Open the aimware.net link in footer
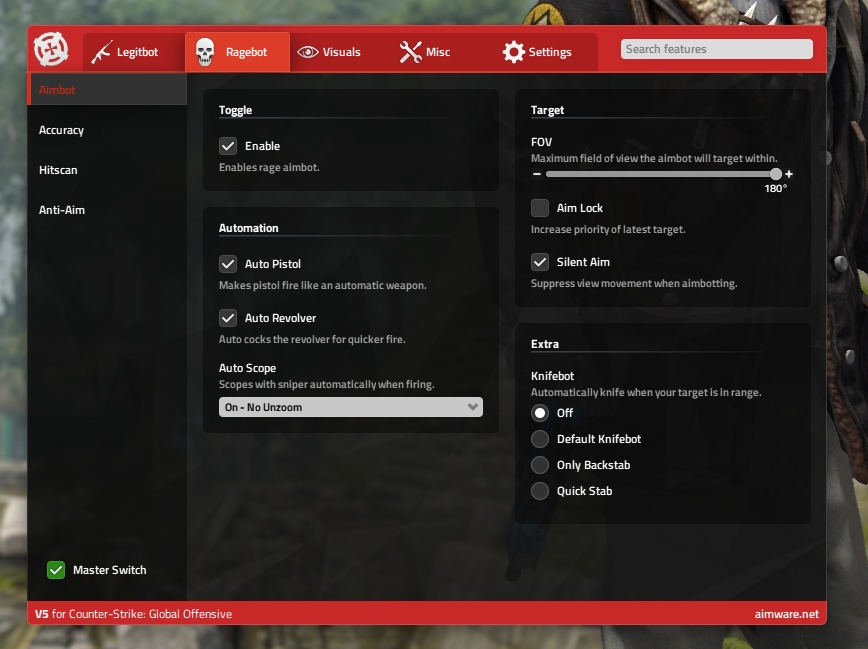The width and height of the screenshot is (868, 649). point(787,614)
